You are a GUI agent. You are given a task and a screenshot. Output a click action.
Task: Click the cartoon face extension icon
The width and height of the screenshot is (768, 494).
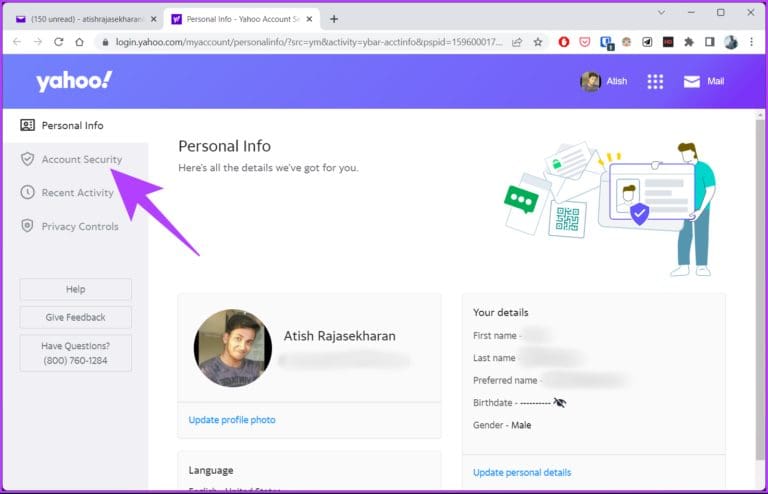click(626, 42)
